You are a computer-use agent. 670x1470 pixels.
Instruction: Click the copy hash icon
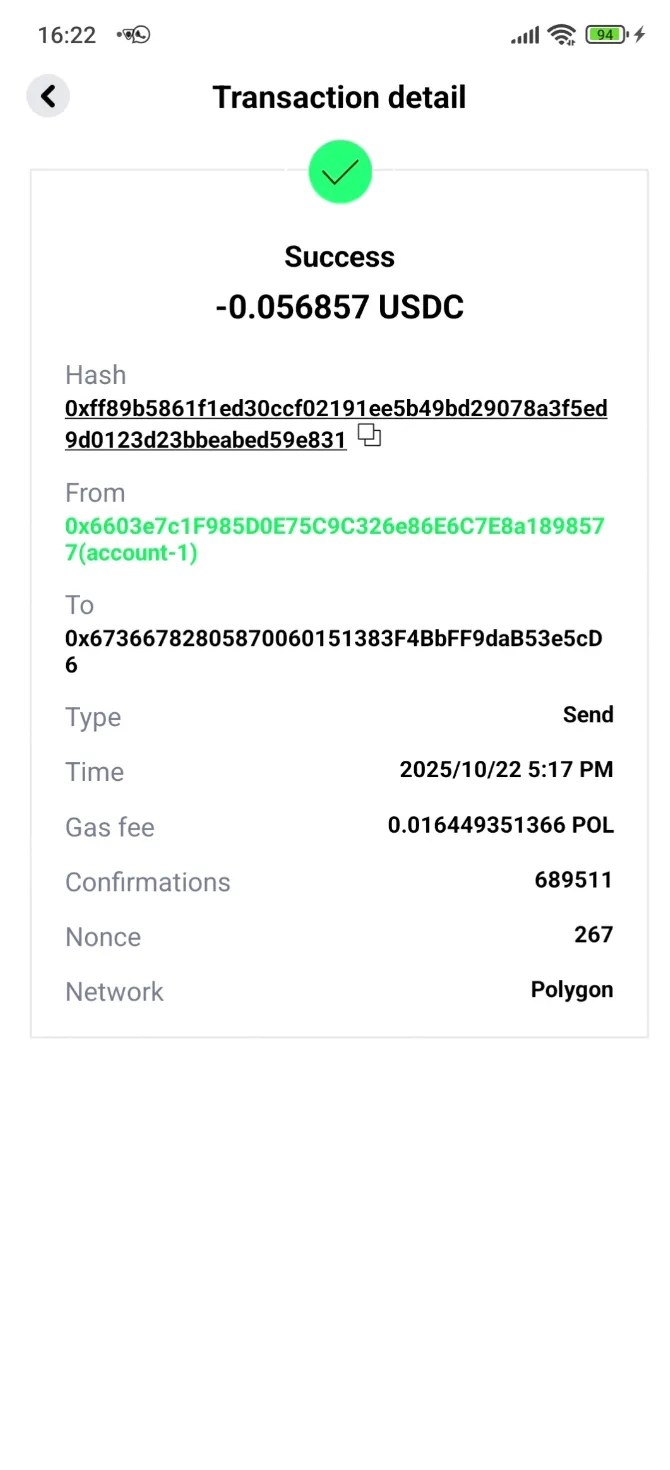(x=369, y=435)
